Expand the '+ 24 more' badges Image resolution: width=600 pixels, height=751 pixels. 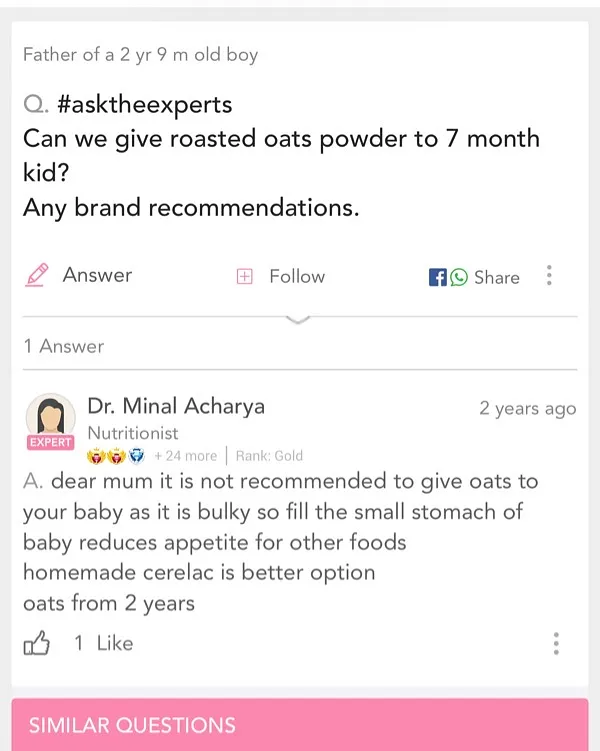pos(185,456)
